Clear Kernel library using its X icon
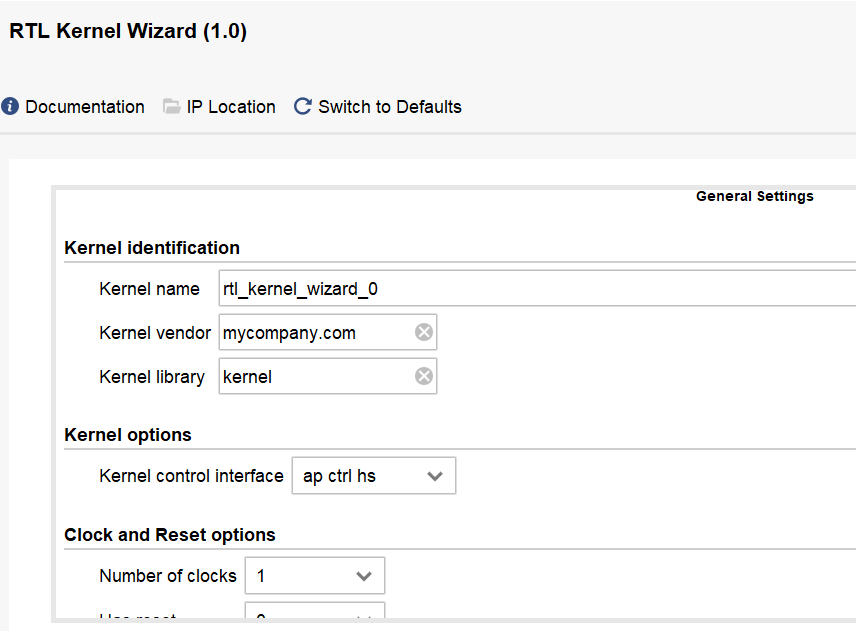 tap(424, 376)
